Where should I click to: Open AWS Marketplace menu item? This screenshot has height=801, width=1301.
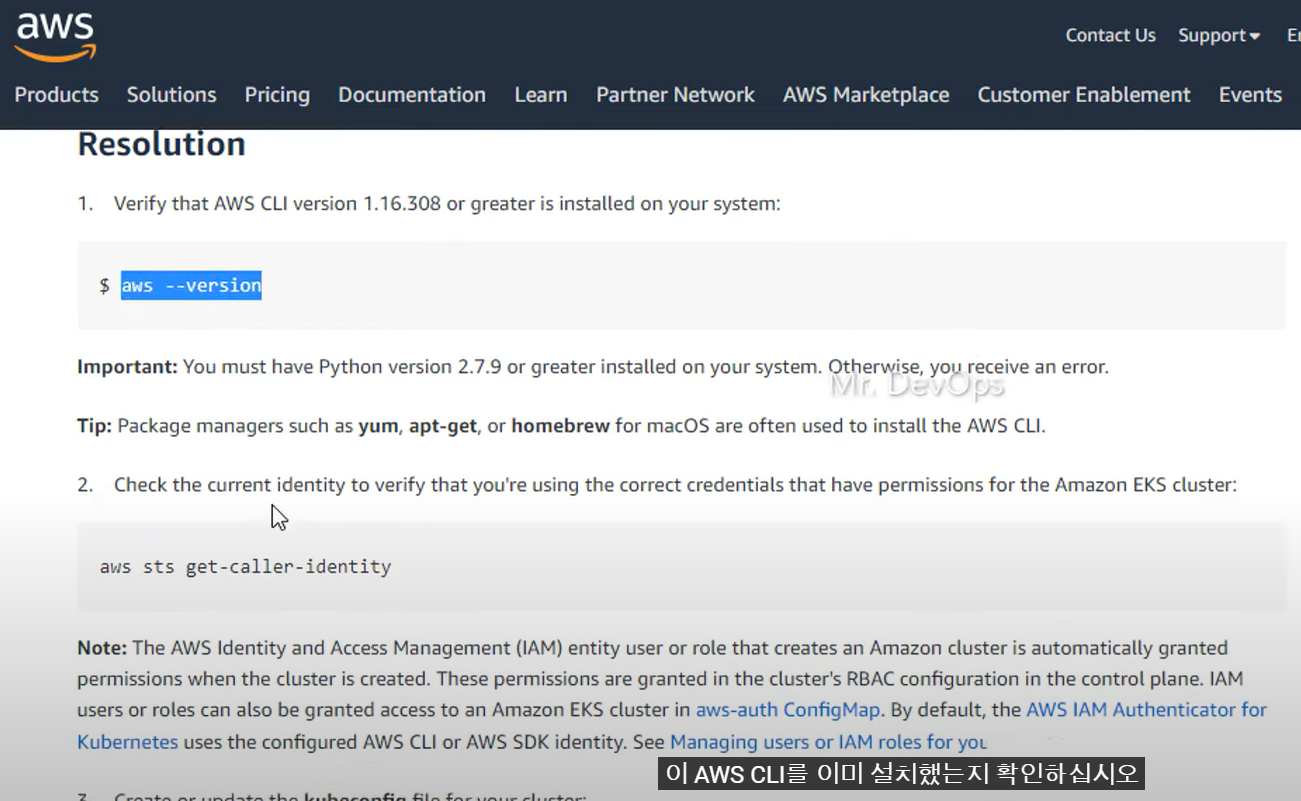866,95
